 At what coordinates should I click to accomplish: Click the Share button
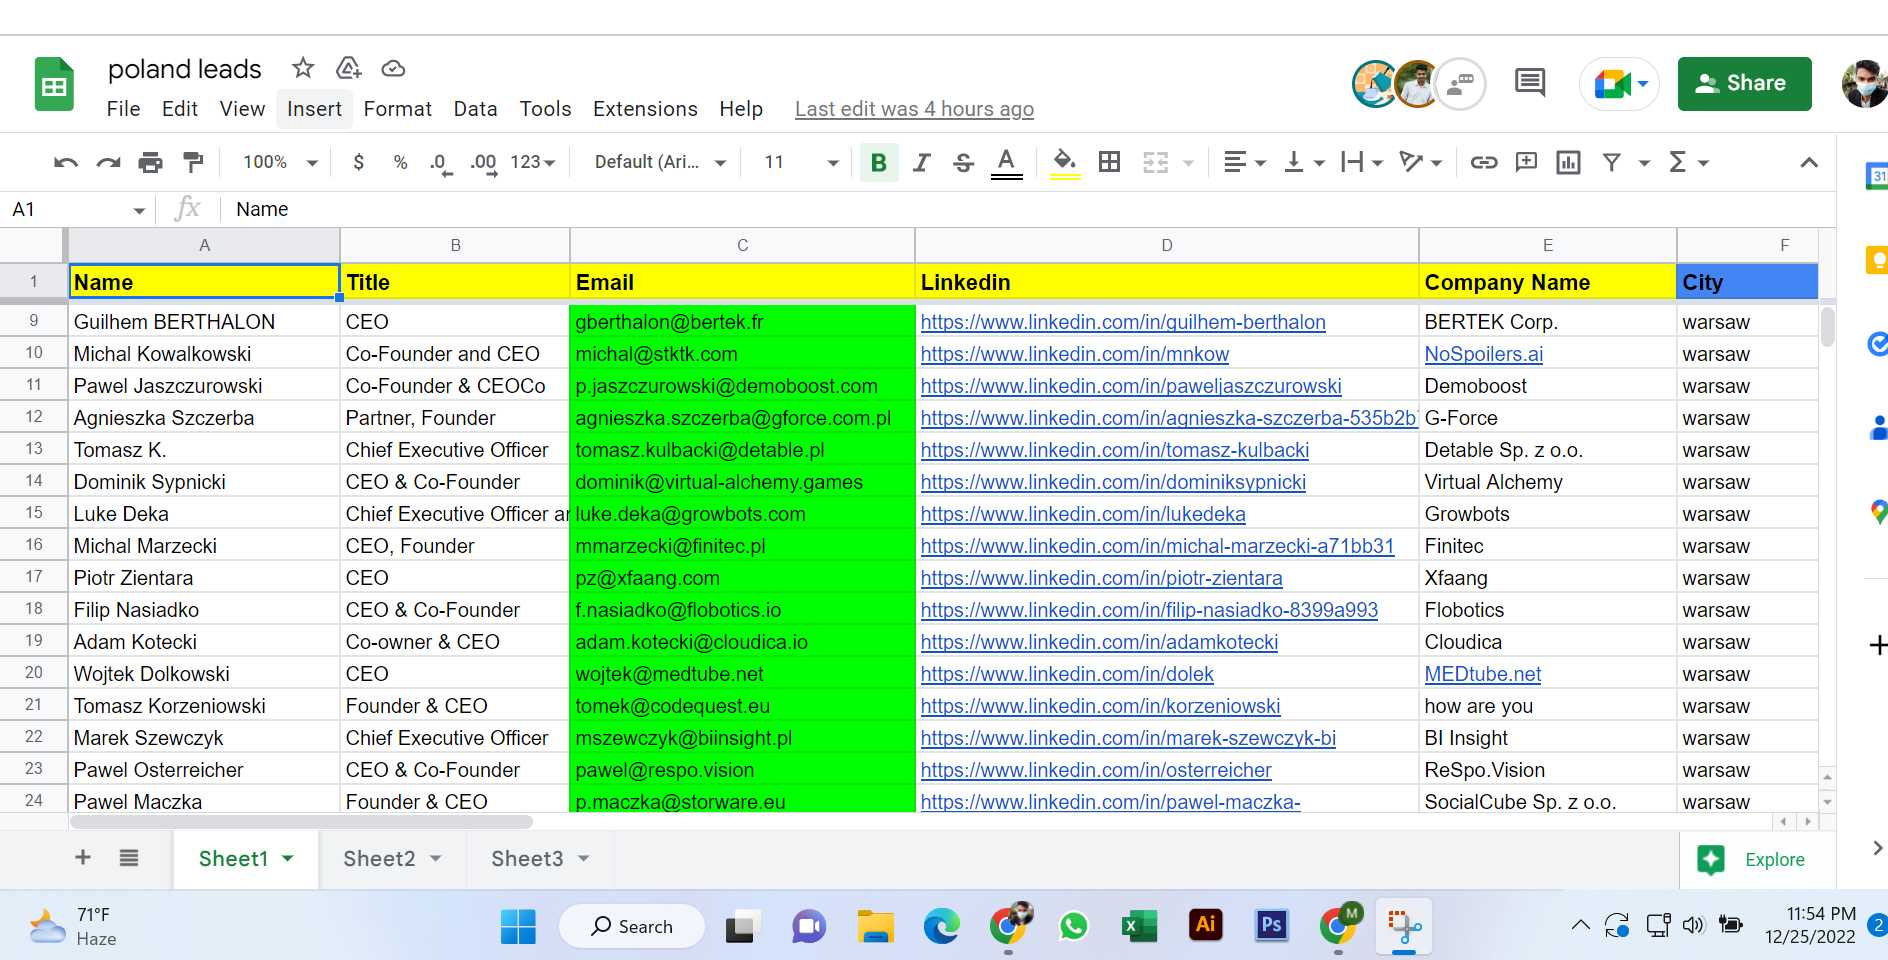1744,83
